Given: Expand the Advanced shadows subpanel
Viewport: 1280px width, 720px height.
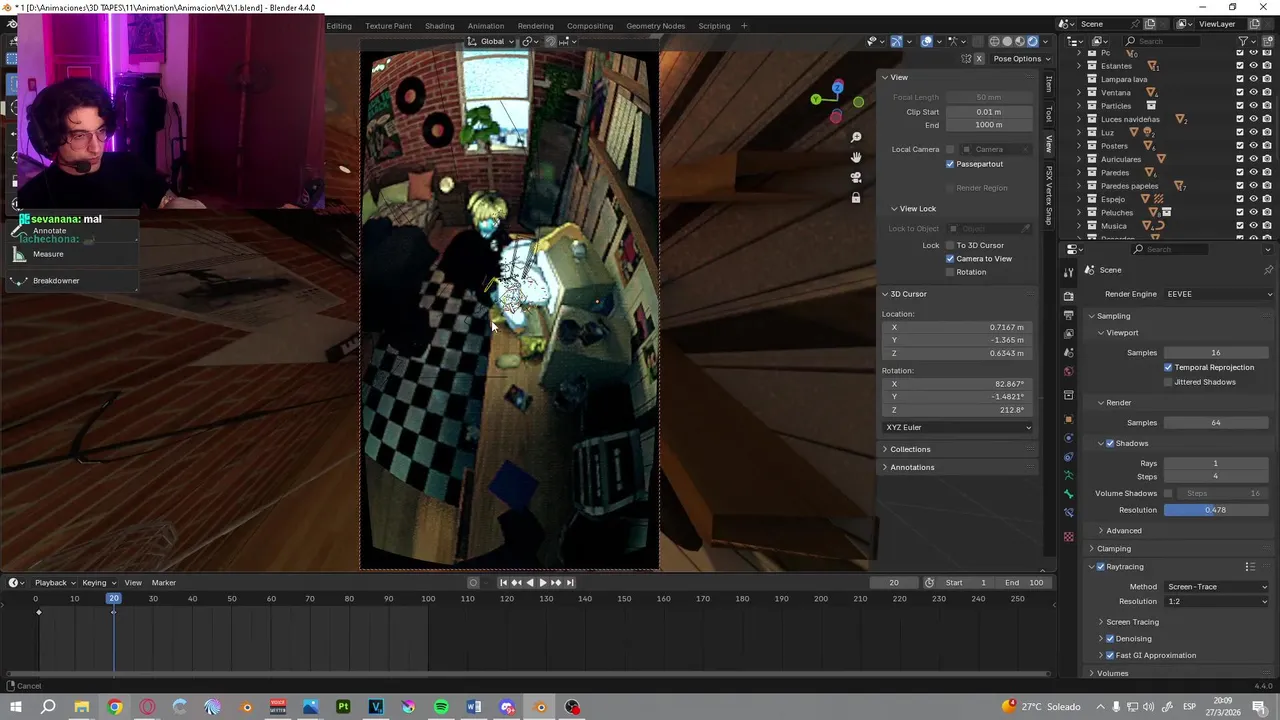Looking at the screenshot, I should [x=1123, y=531].
